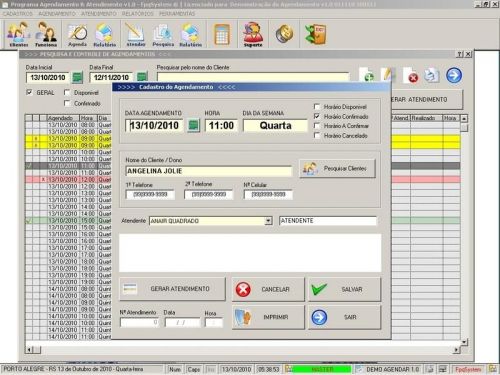
Task: Click the GERAR ATENDIMENTO button in dialog
Action: (172, 289)
